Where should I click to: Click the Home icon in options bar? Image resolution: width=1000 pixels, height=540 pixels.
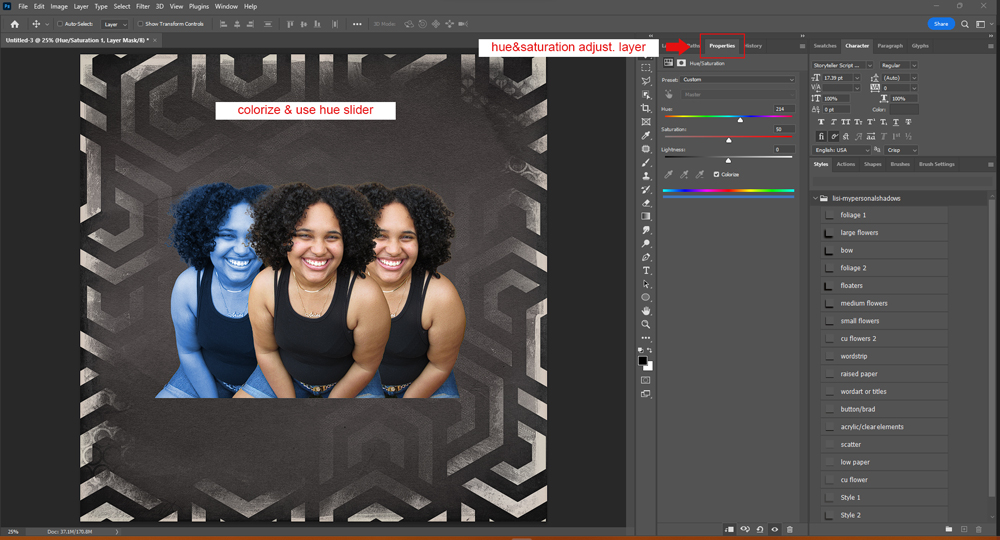tap(15, 24)
